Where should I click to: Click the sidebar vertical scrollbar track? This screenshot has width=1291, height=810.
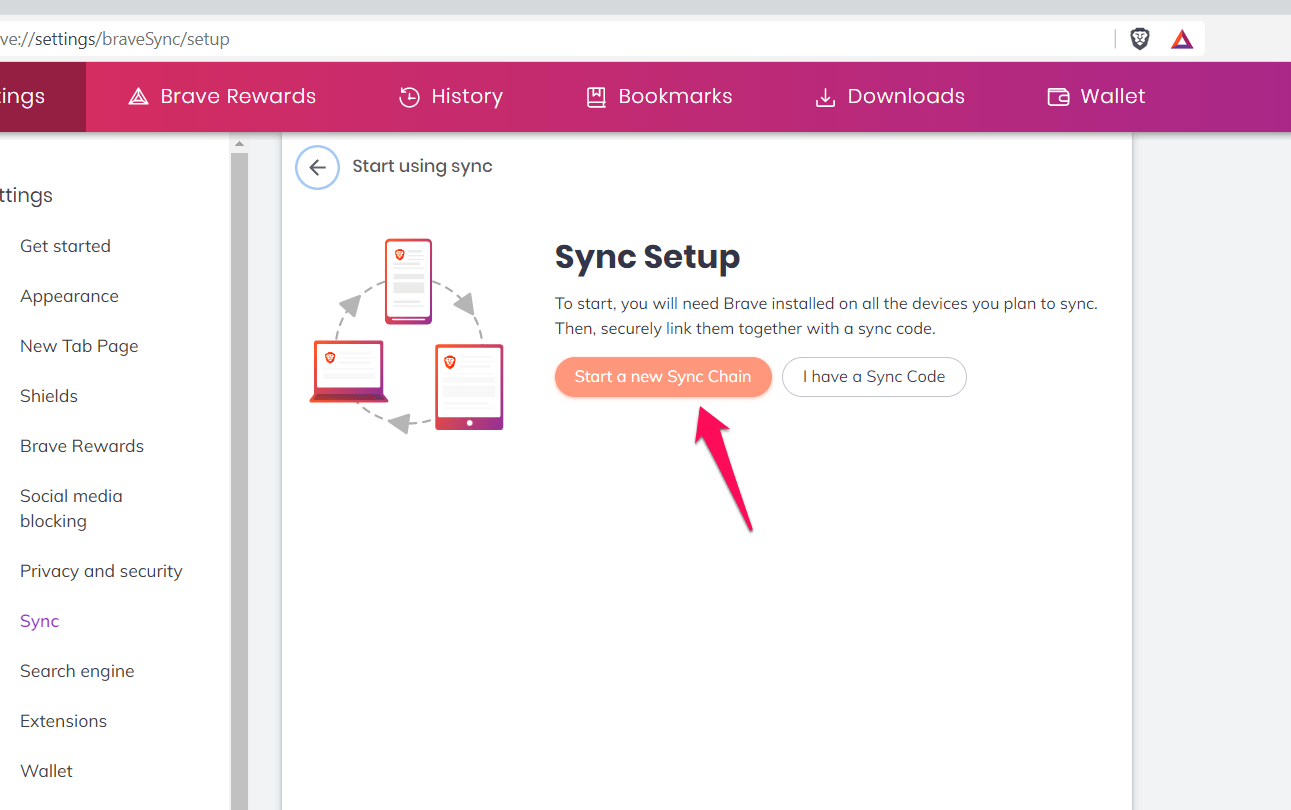(239, 480)
